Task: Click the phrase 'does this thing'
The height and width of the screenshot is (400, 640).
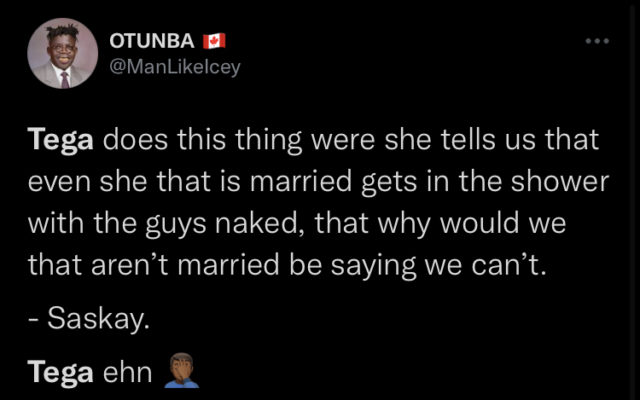Action: click(x=202, y=141)
